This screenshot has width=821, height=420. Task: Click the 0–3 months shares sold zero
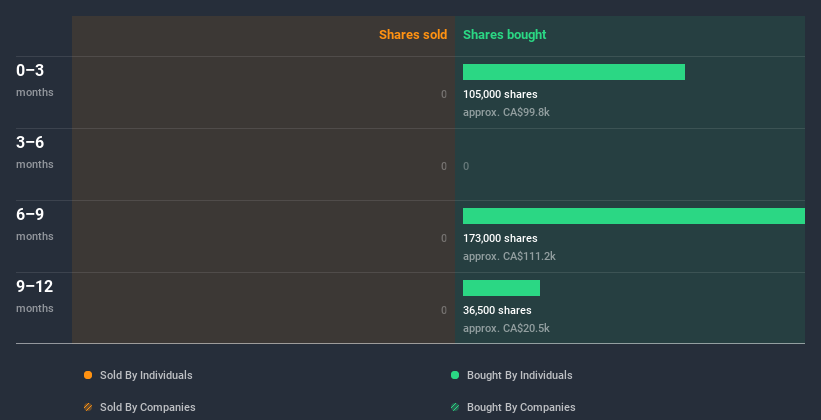[444, 94]
